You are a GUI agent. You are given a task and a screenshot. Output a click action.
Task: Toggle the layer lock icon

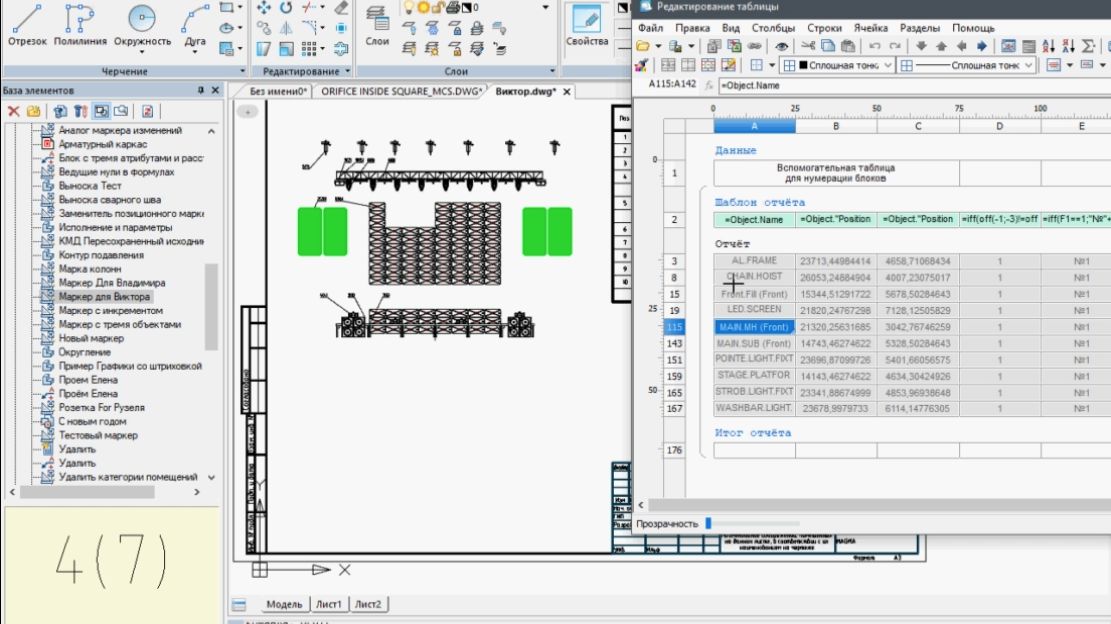(438, 7)
